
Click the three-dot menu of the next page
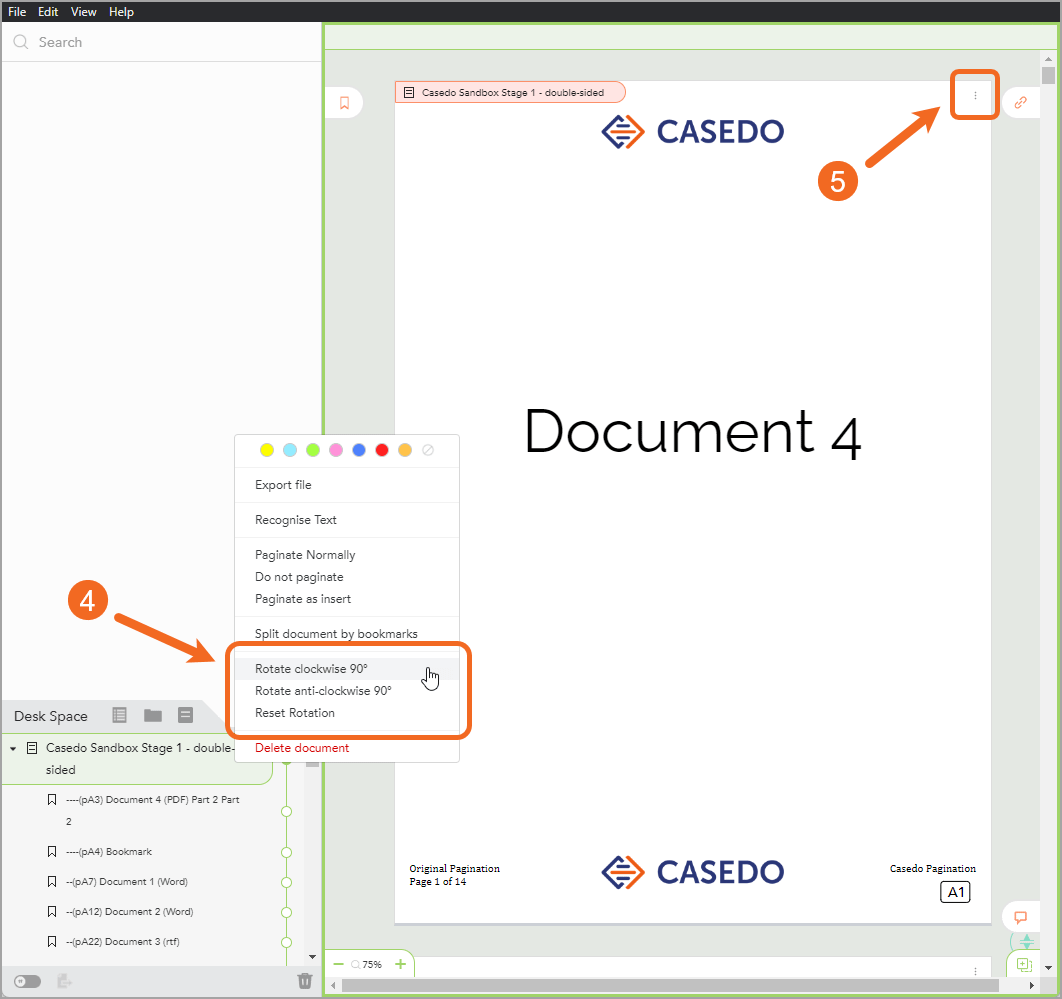coord(975,971)
